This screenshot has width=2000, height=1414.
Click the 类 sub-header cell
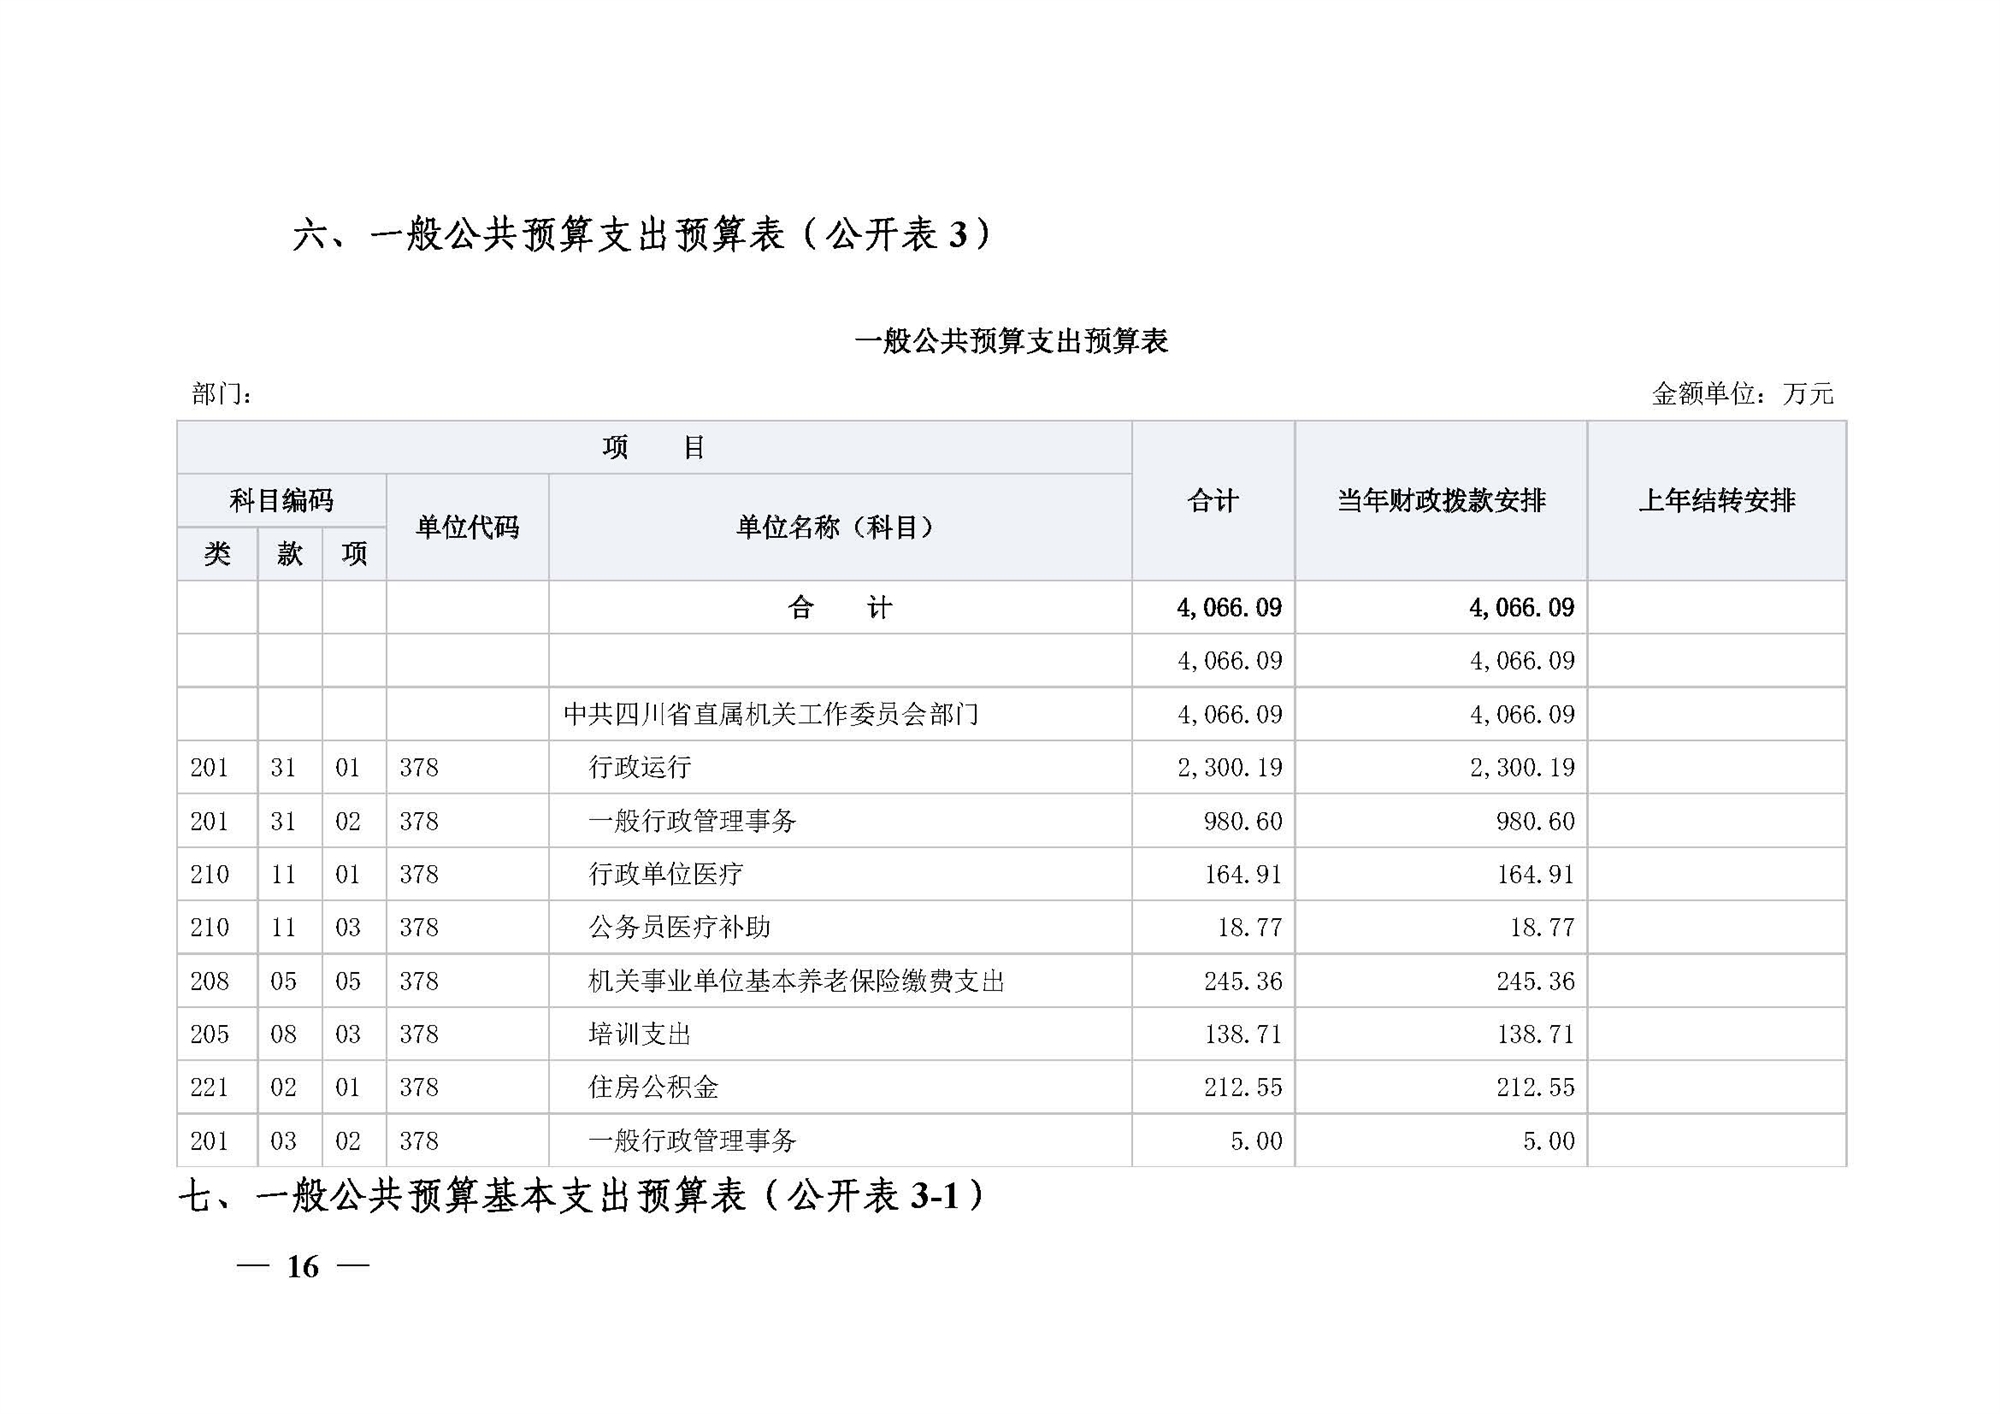pos(217,554)
